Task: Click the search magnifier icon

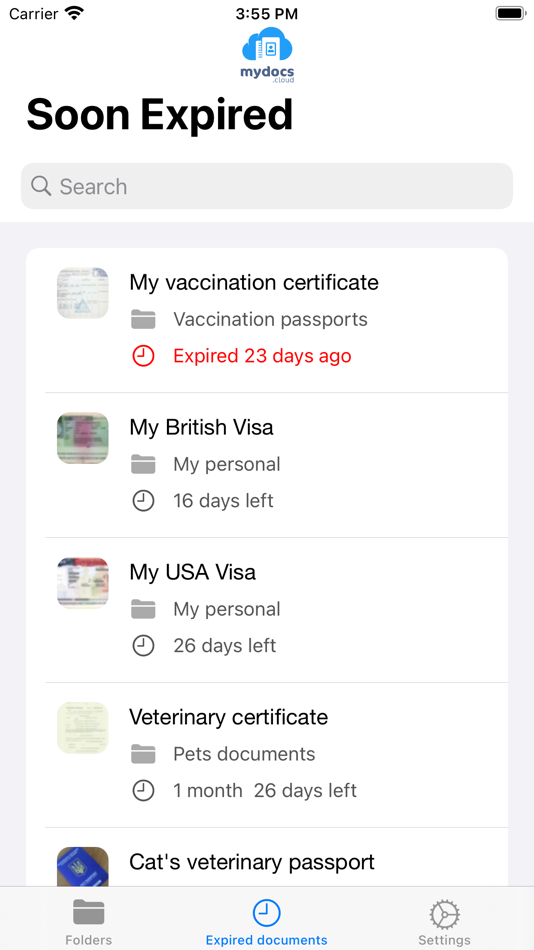Action: tap(41, 186)
